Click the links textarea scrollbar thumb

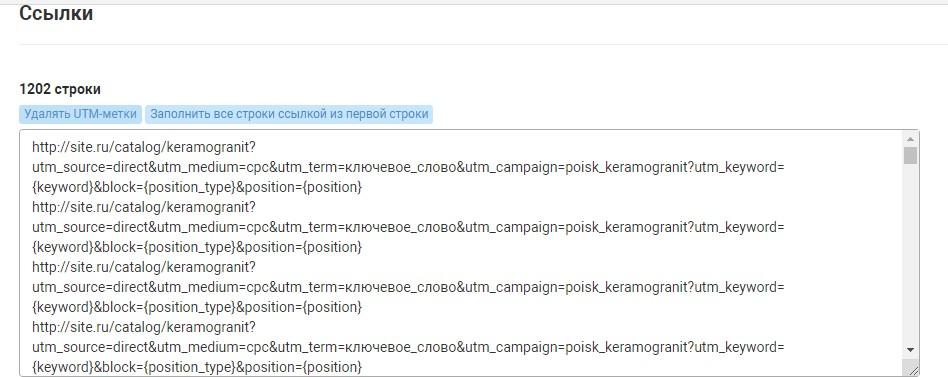pyautogui.click(x=910, y=155)
